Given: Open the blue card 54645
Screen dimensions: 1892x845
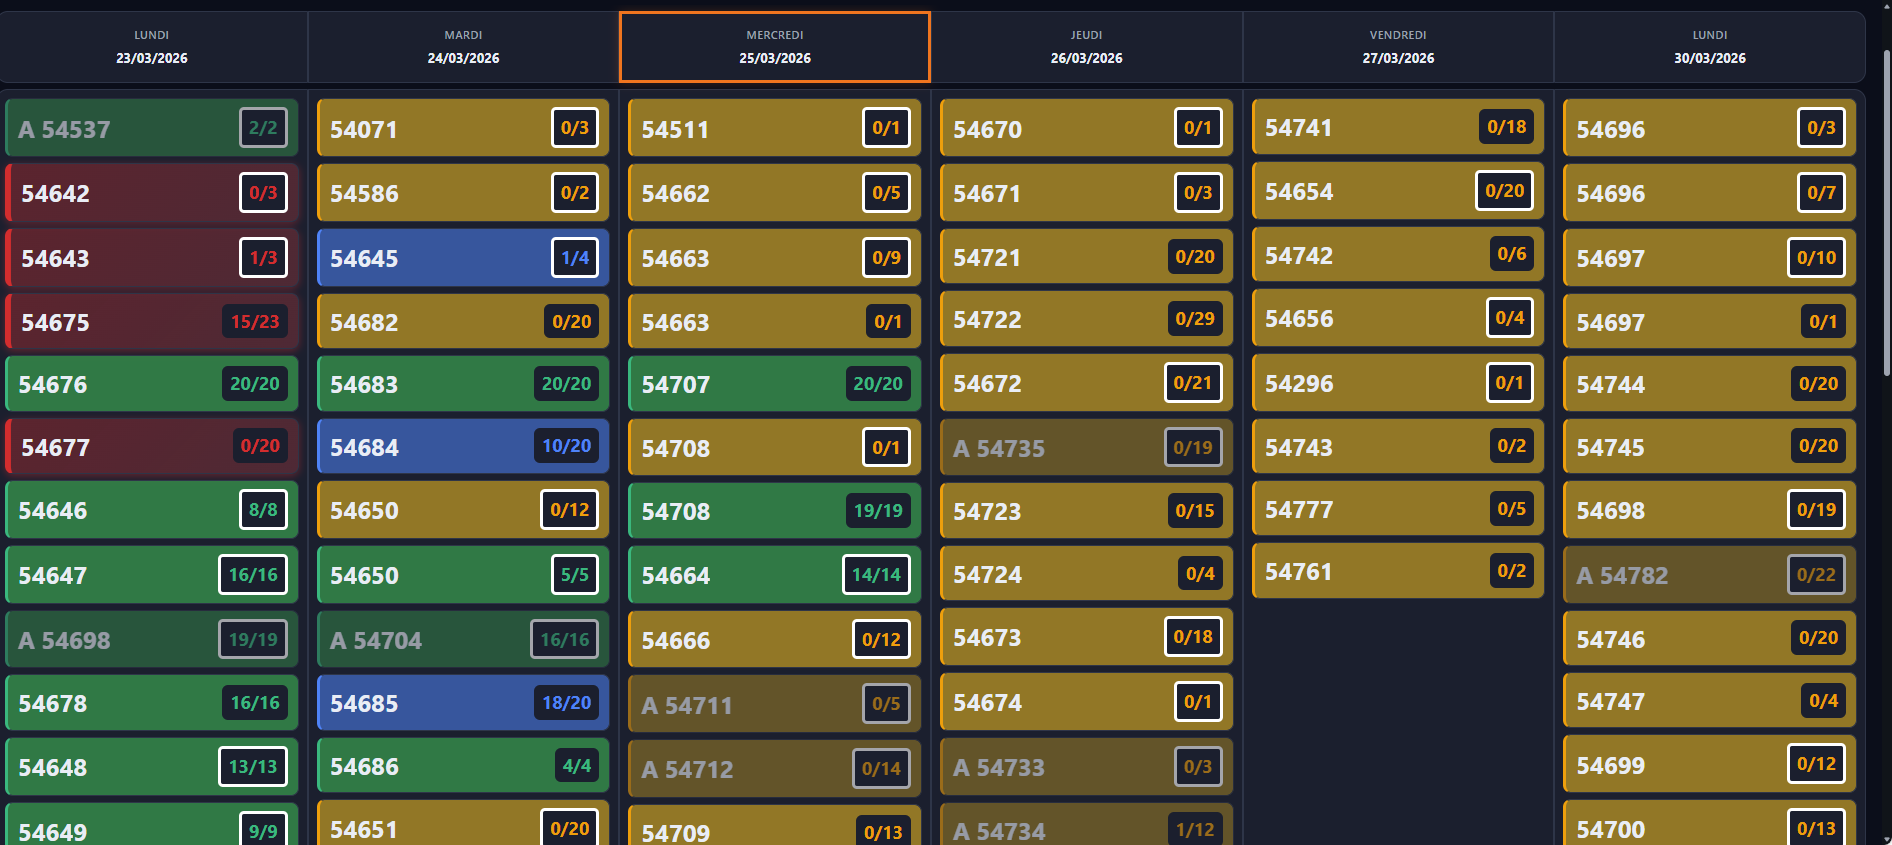Looking at the screenshot, I should point(440,258).
